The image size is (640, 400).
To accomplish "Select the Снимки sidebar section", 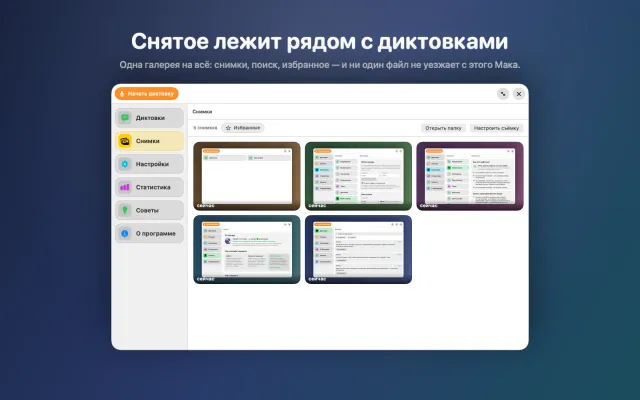I will (x=149, y=141).
